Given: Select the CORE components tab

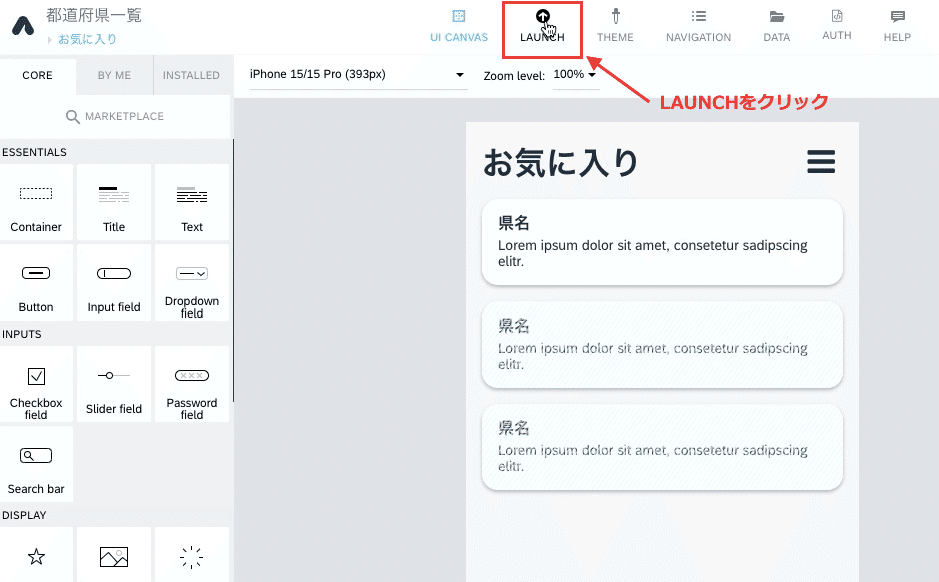Looking at the screenshot, I should point(37,75).
